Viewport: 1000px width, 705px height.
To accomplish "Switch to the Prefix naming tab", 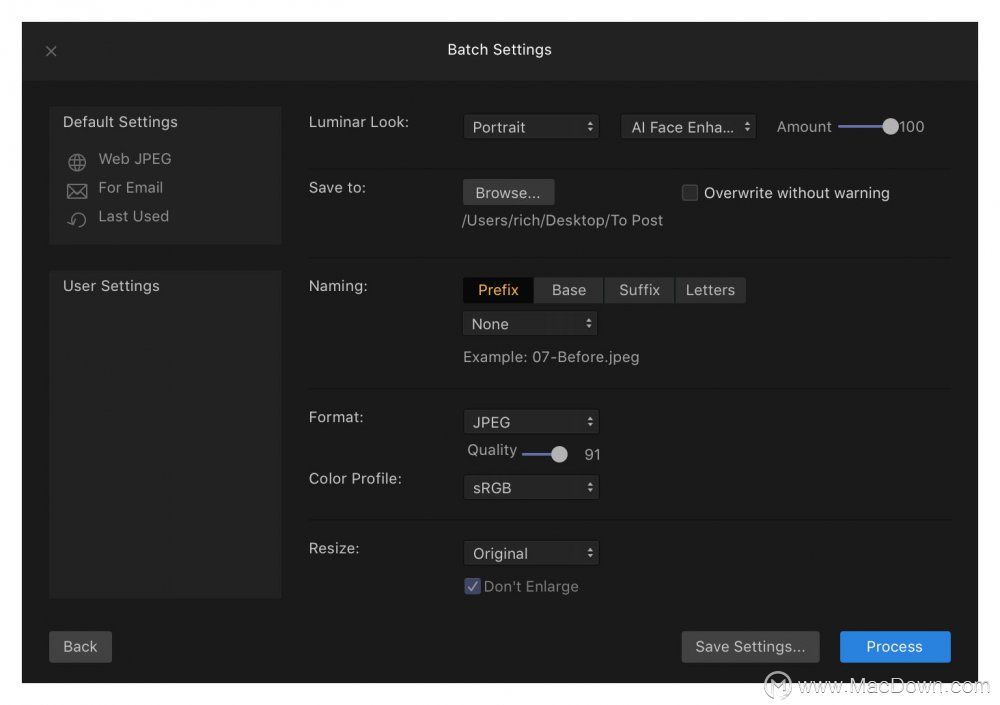I will point(498,290).
